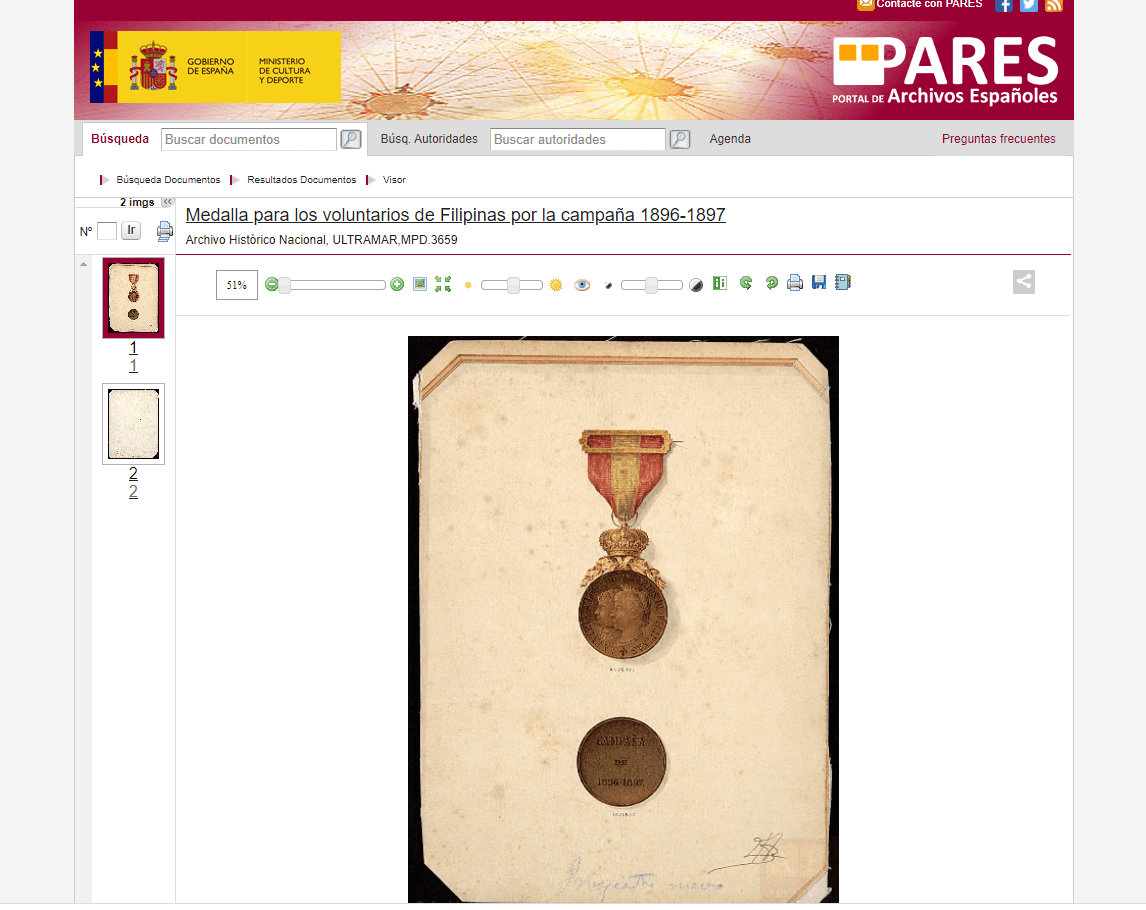Save the image with the floppy disk icon

[819, 283]
